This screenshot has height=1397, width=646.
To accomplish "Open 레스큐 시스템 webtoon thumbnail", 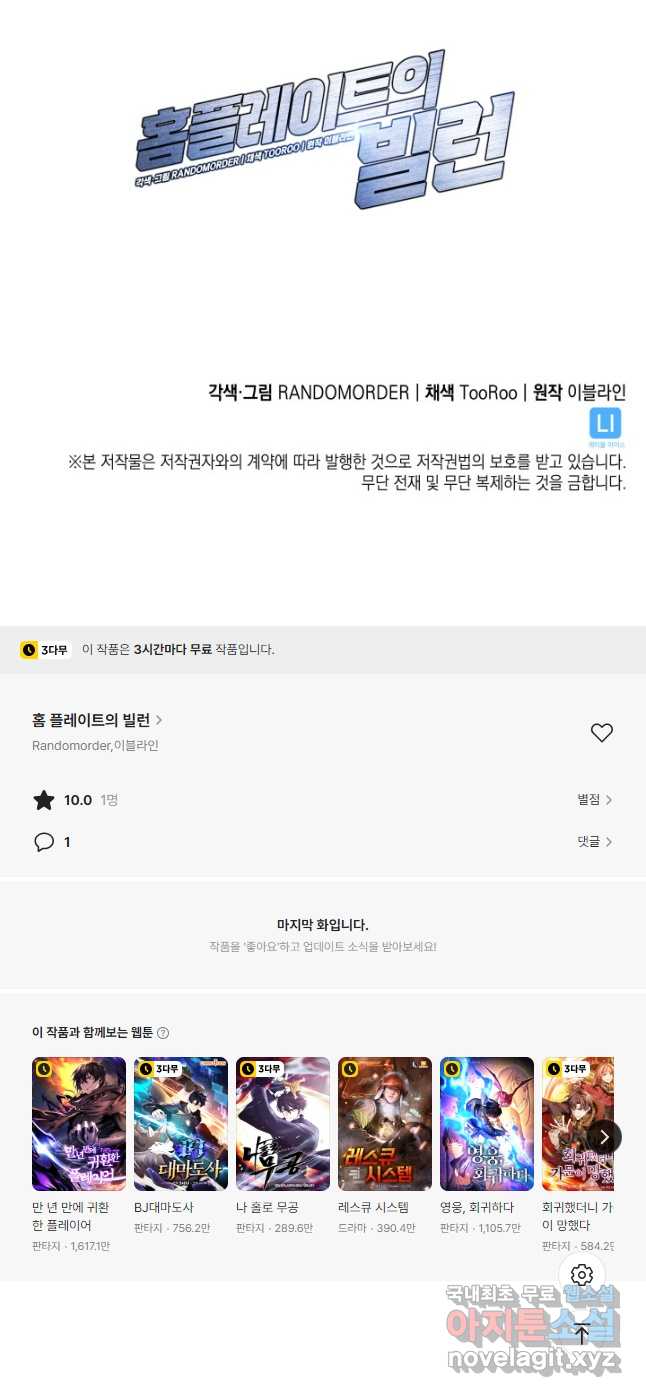I will (385, 1124).
